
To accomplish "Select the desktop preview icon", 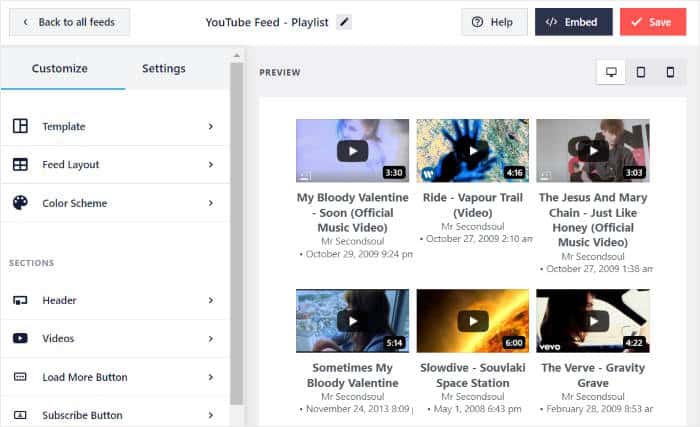I will click(611, 72).
